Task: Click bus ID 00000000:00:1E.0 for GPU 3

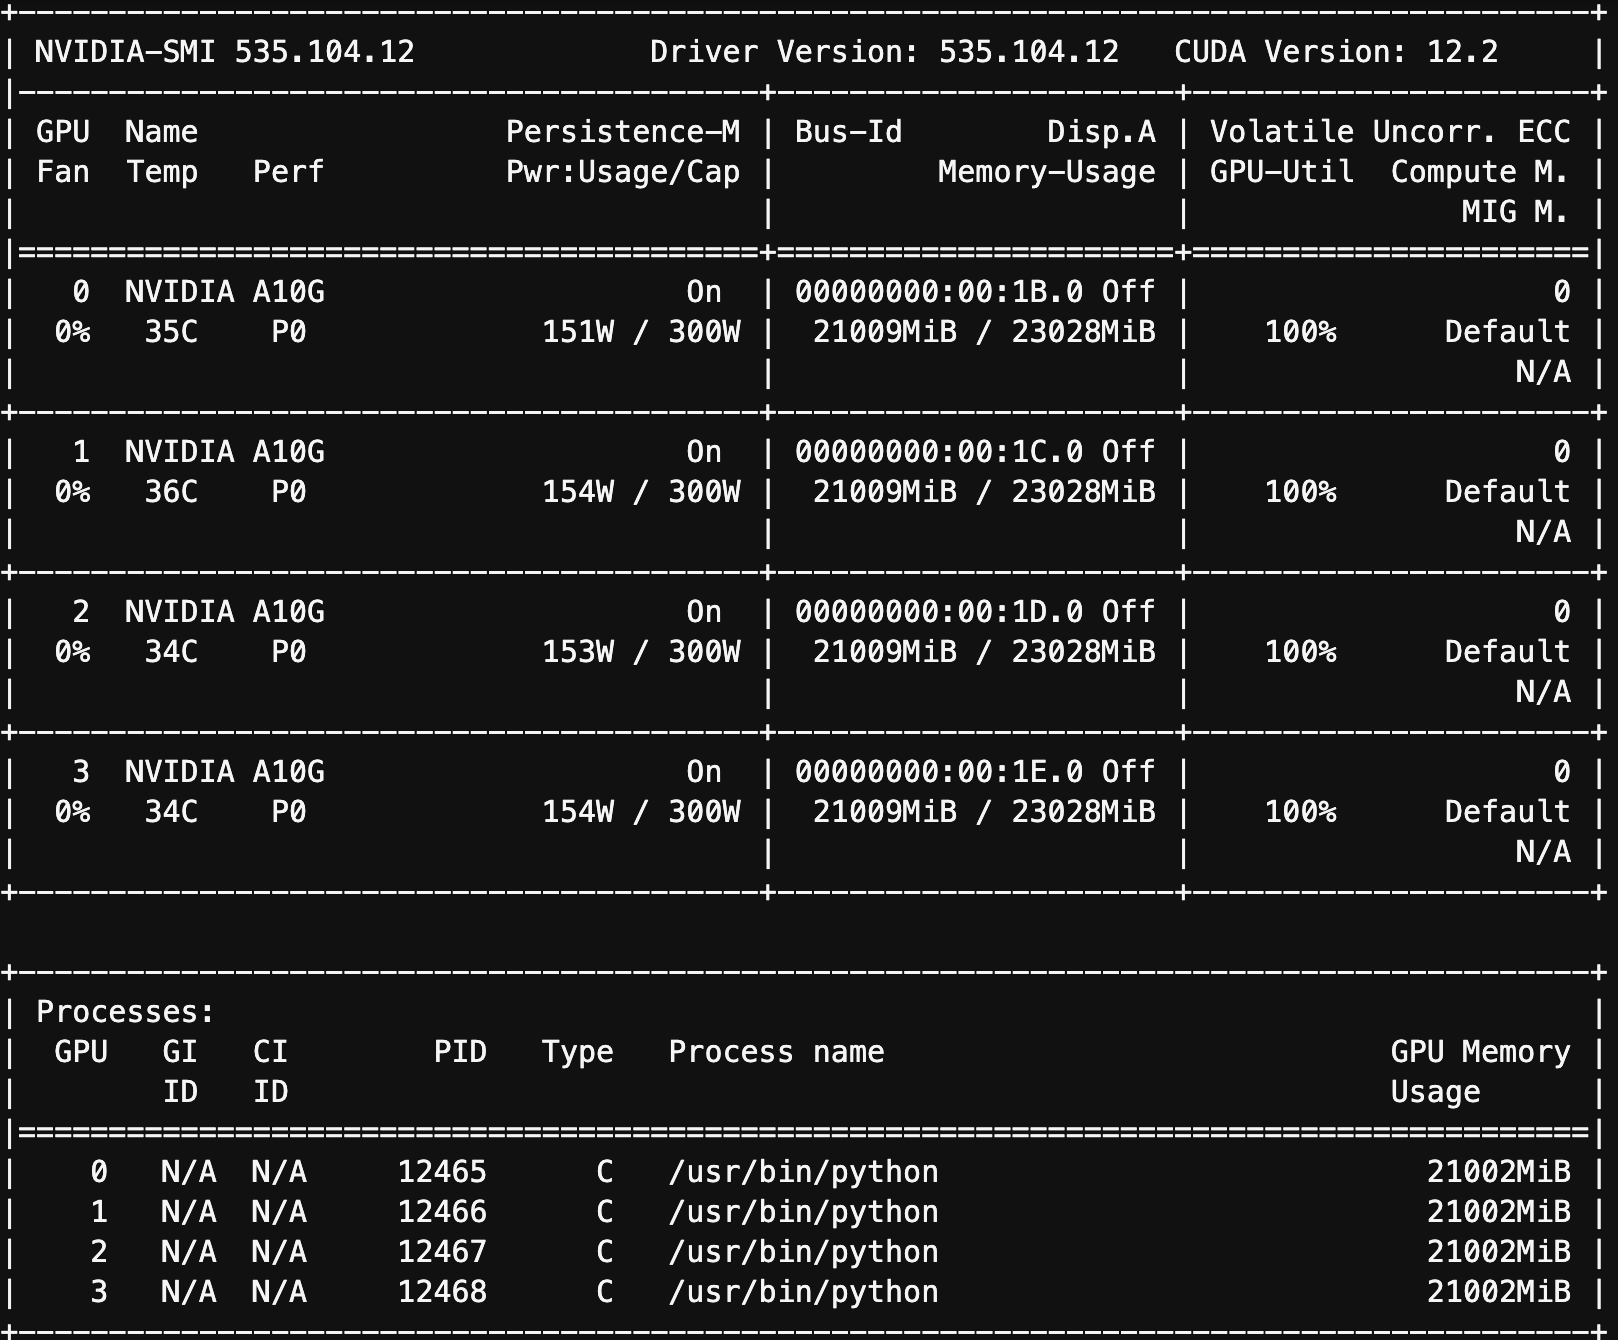Action: click(x=939, y=772)
